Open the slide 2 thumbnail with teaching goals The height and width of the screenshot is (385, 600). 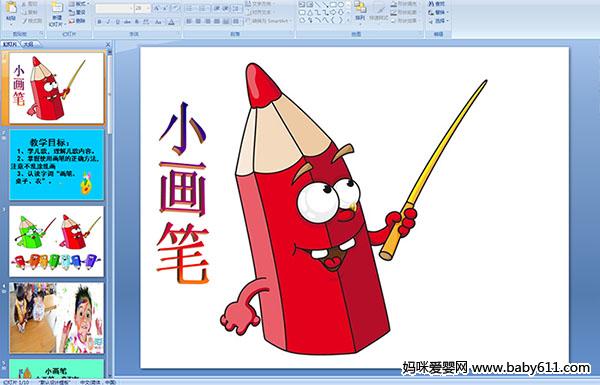57,165
